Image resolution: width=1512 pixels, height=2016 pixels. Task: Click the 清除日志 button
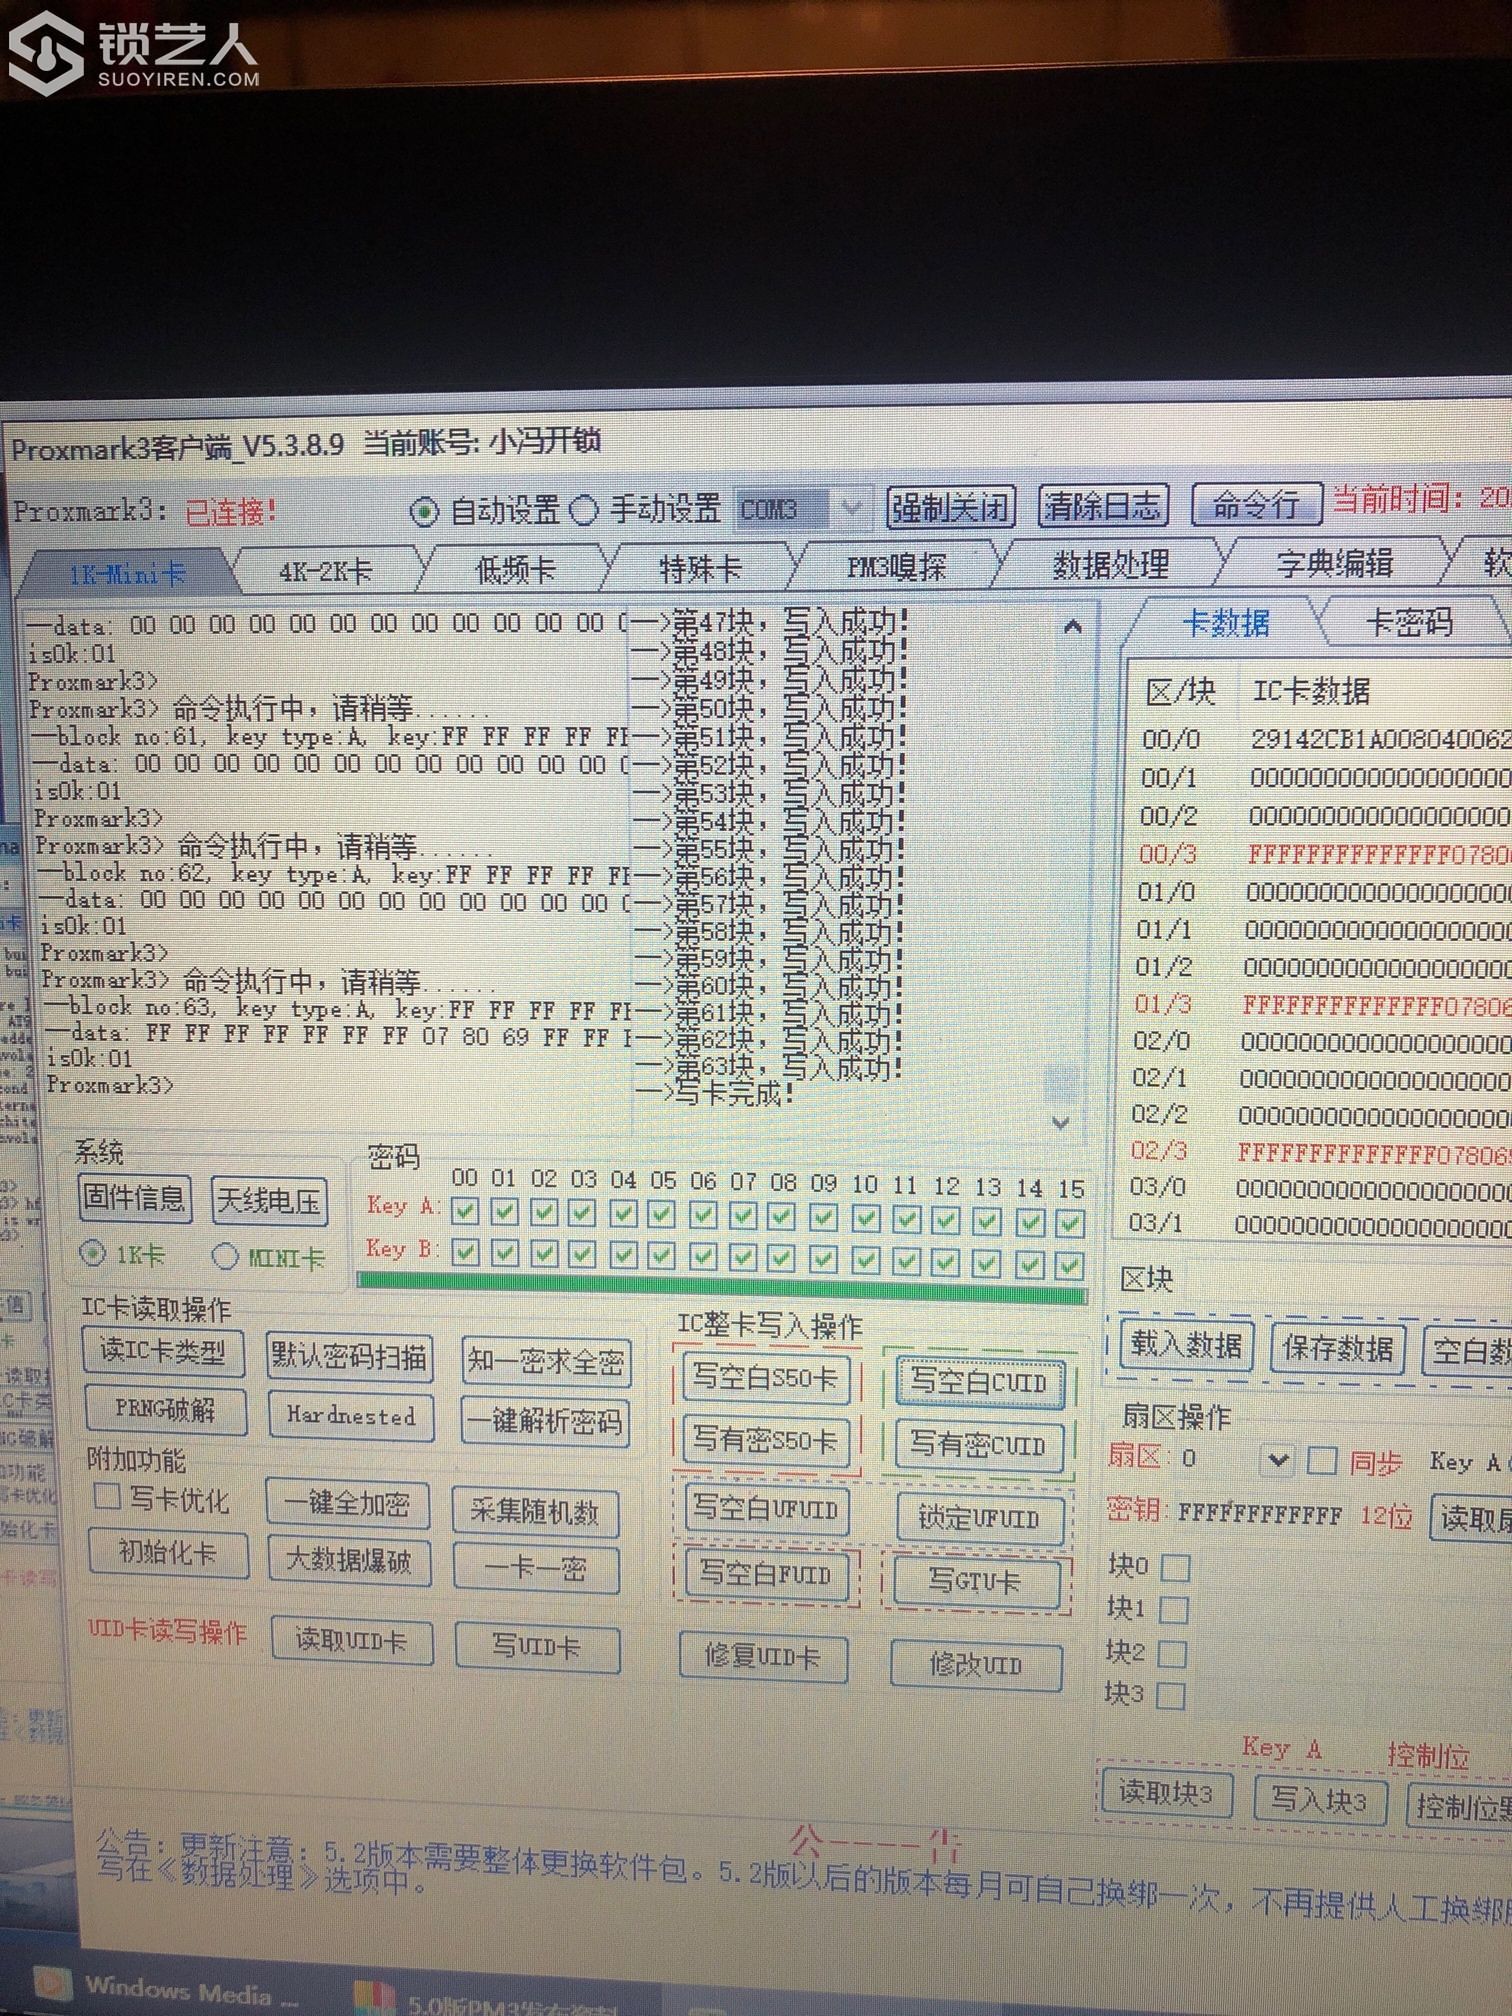click(x=1102, y=506)
